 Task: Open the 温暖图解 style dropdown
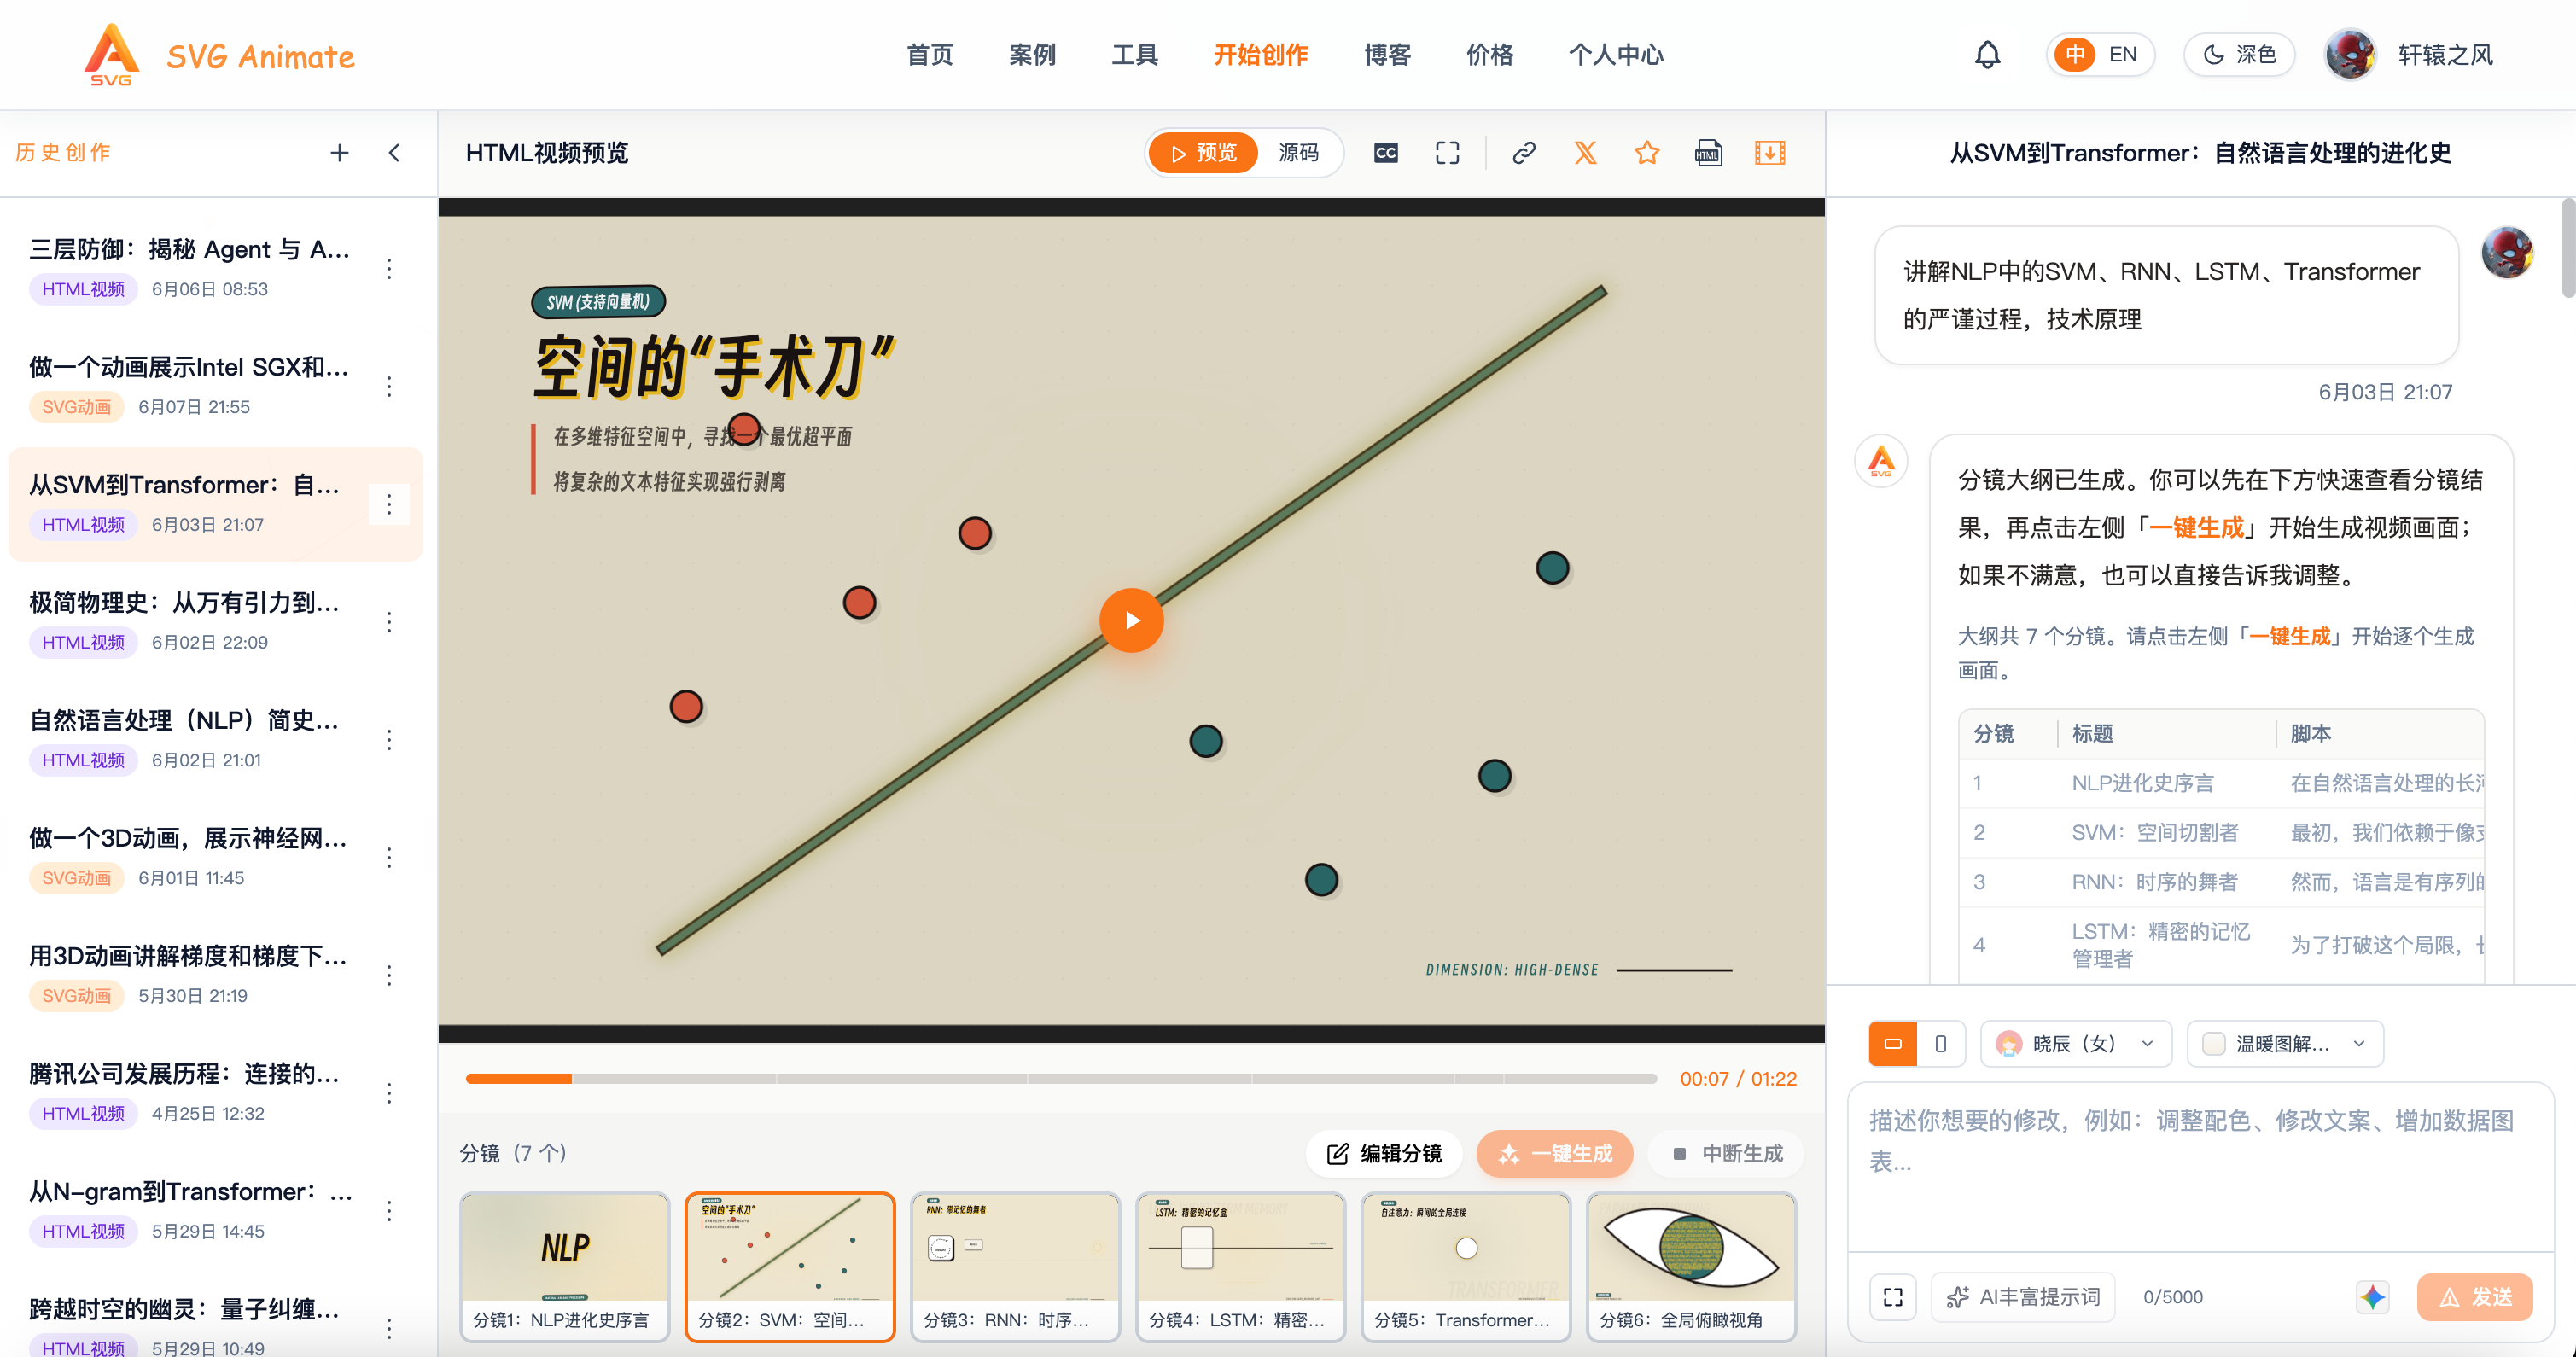tap(2284, 1043)
